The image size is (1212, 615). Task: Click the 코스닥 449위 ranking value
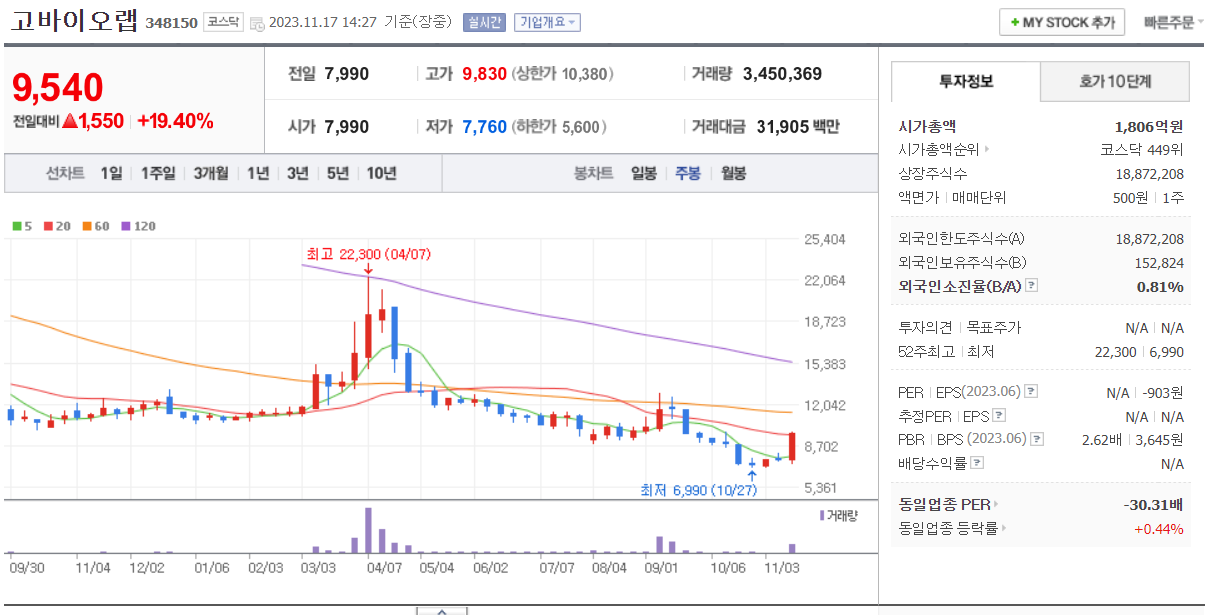pyautogui.click(x=1142, y=150)
